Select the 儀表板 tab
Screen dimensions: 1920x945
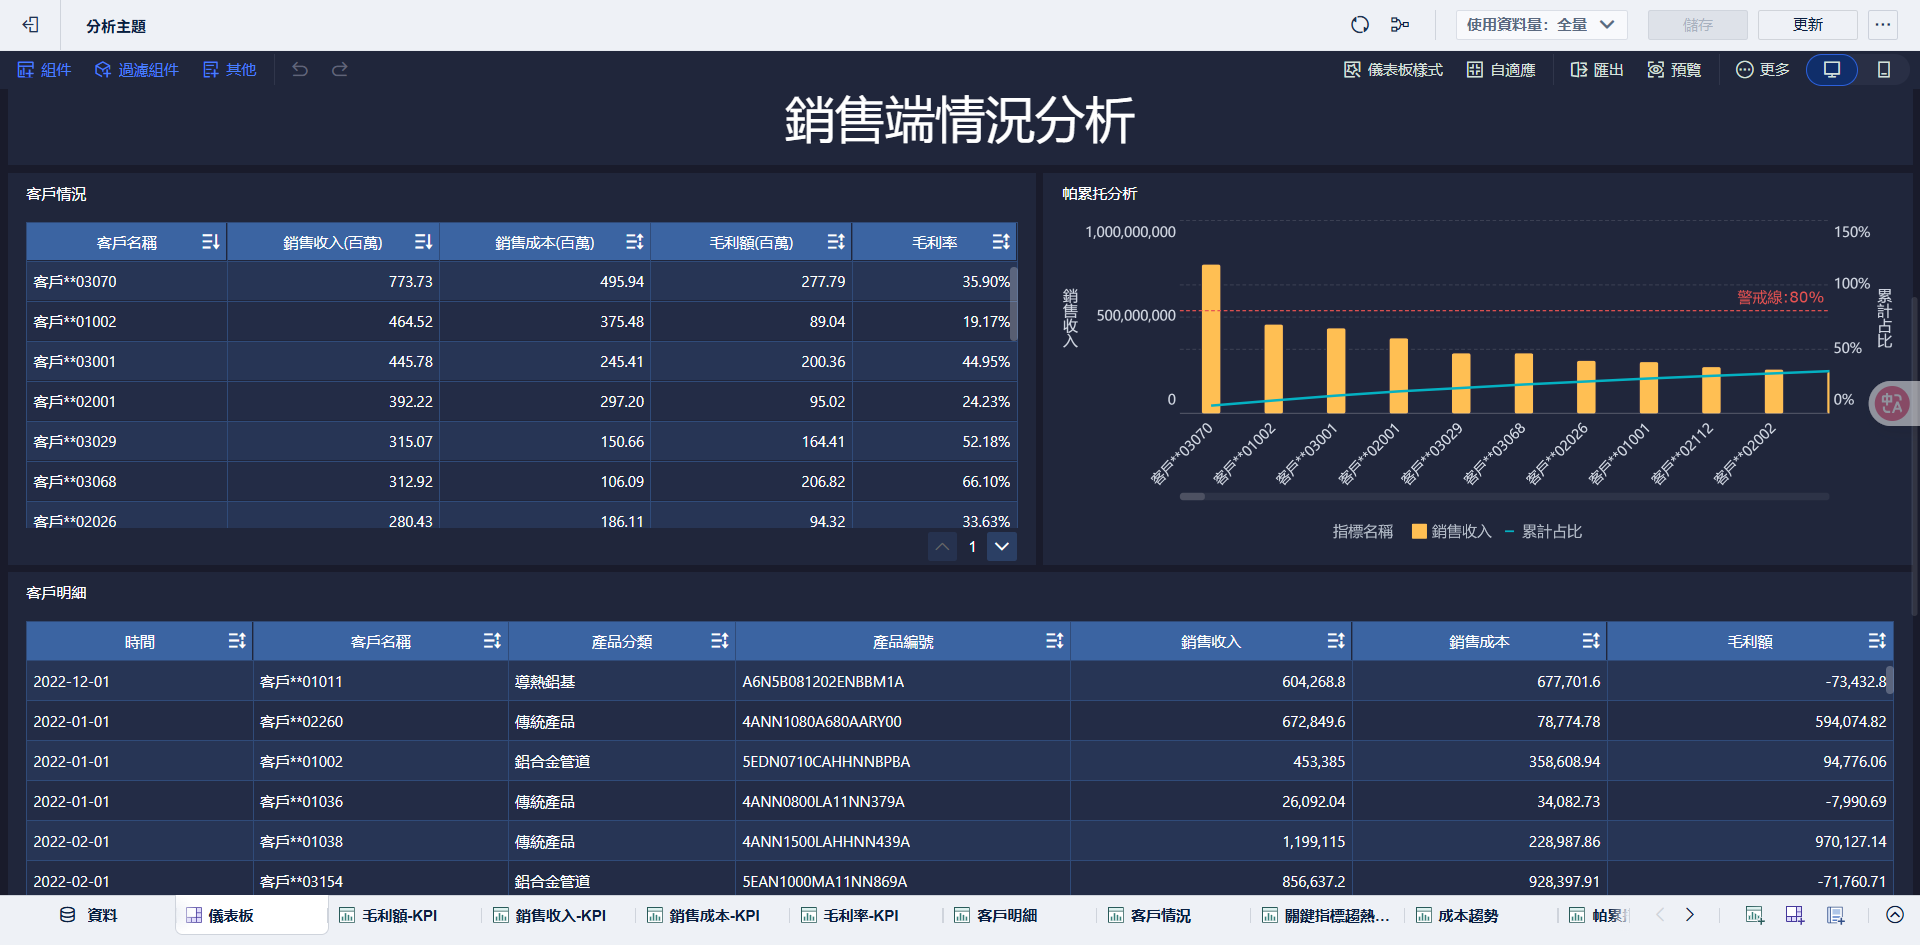(252, 915)
